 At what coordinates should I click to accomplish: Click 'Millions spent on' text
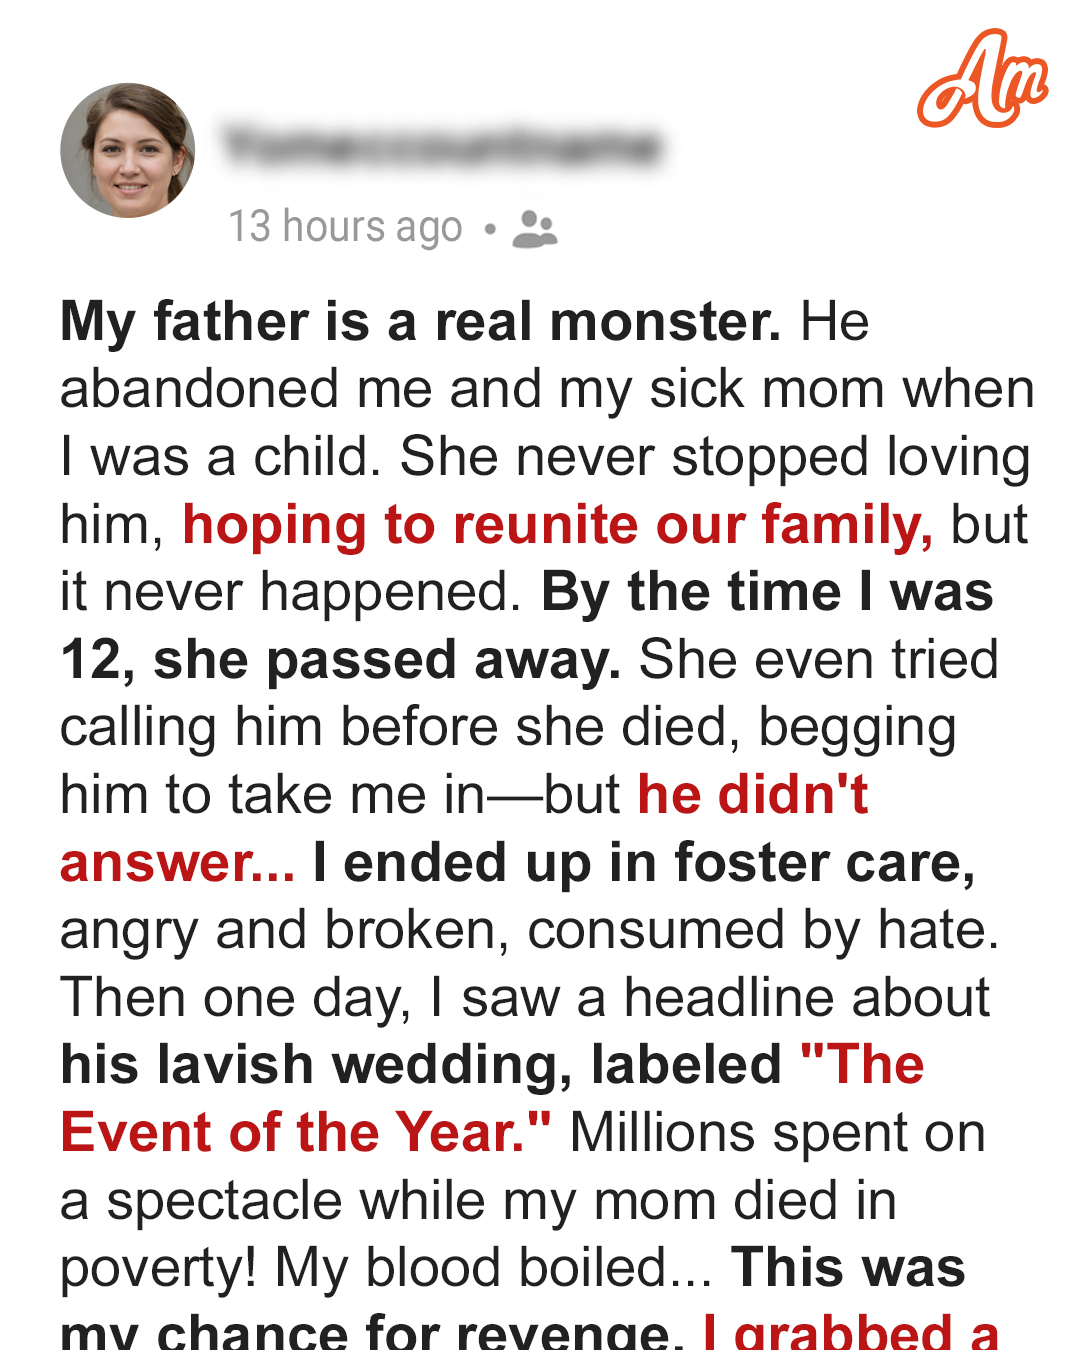[777, 1133]
